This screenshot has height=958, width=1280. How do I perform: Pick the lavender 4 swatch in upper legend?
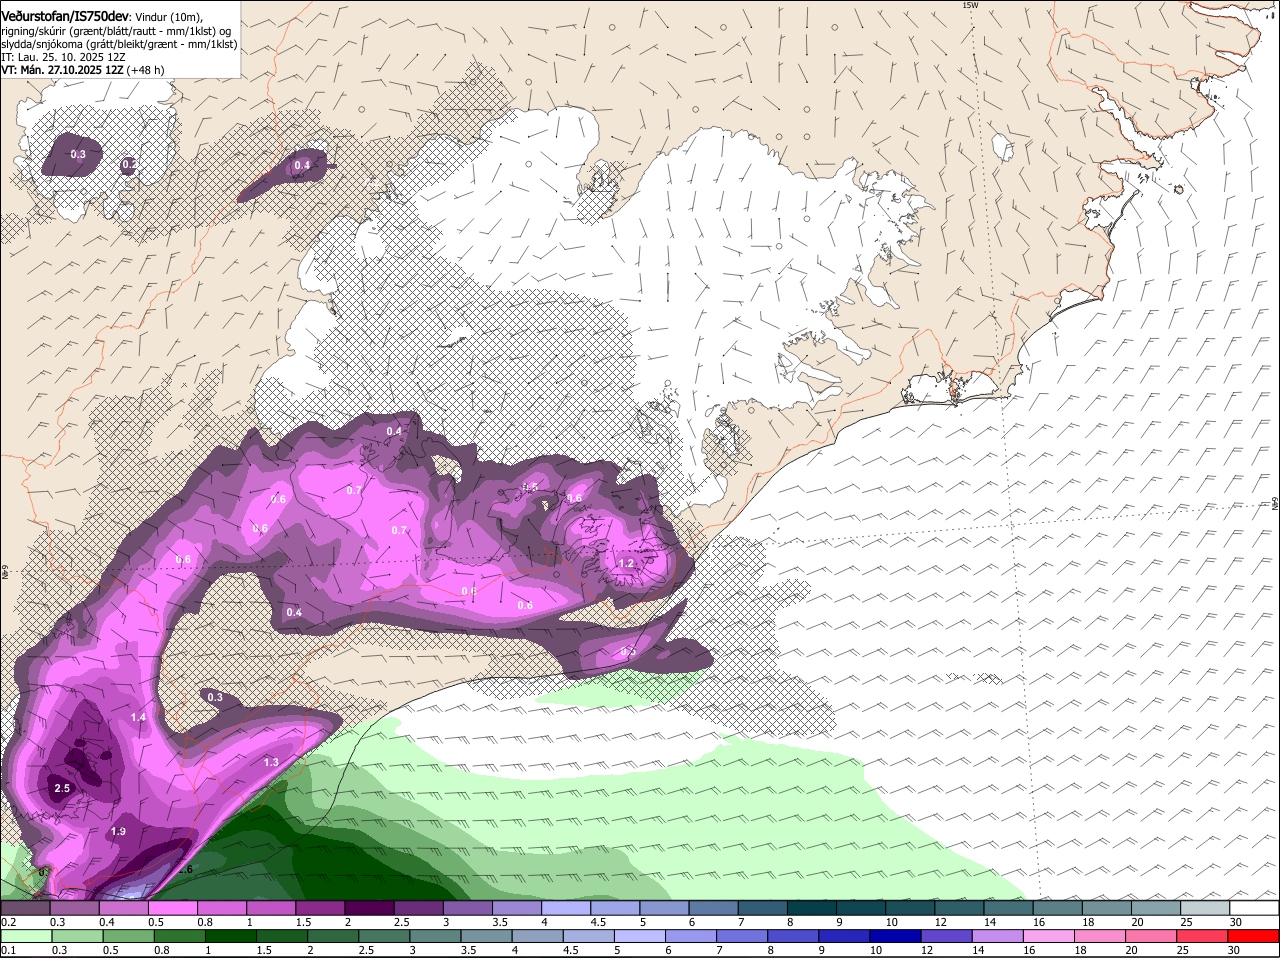(565, 908)
